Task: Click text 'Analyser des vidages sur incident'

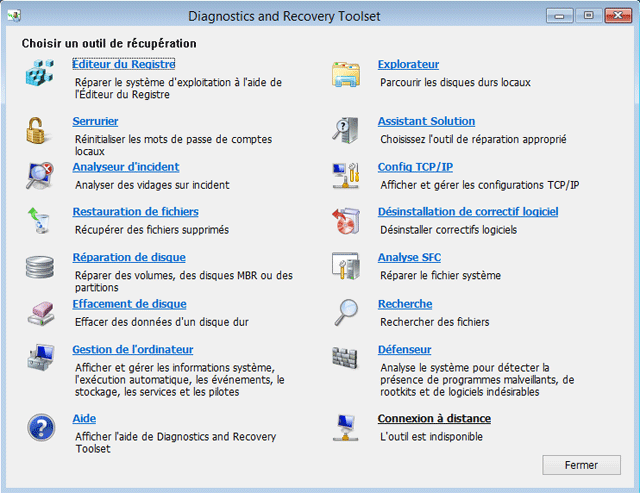Action: 152,185
